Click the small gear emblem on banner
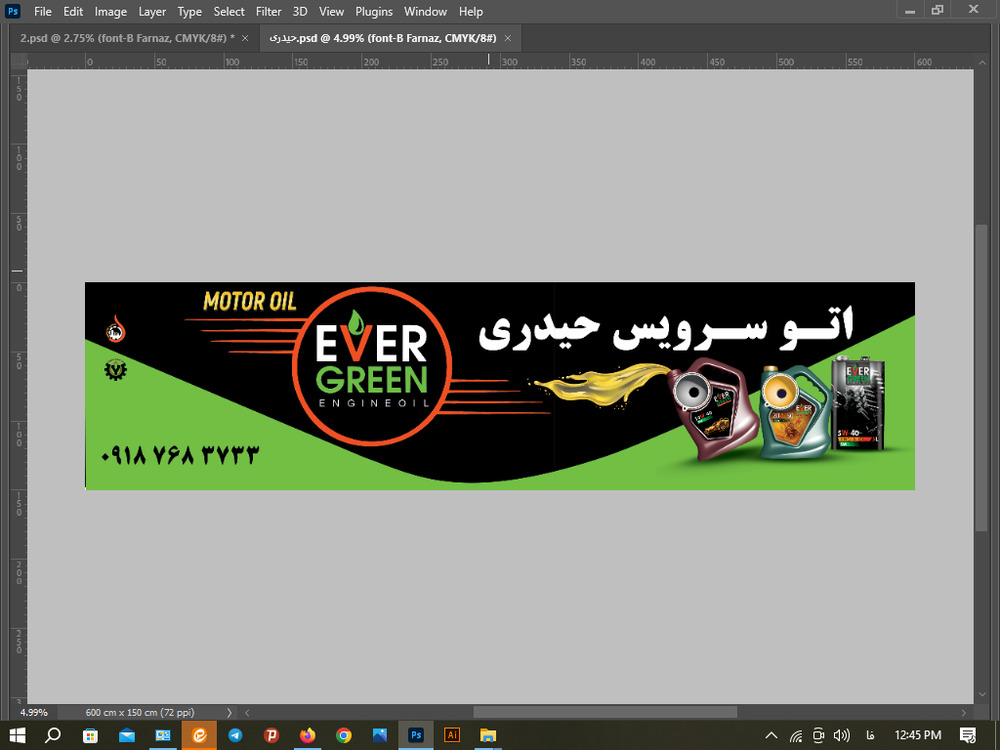The image size is (1000, 750). 115,370
